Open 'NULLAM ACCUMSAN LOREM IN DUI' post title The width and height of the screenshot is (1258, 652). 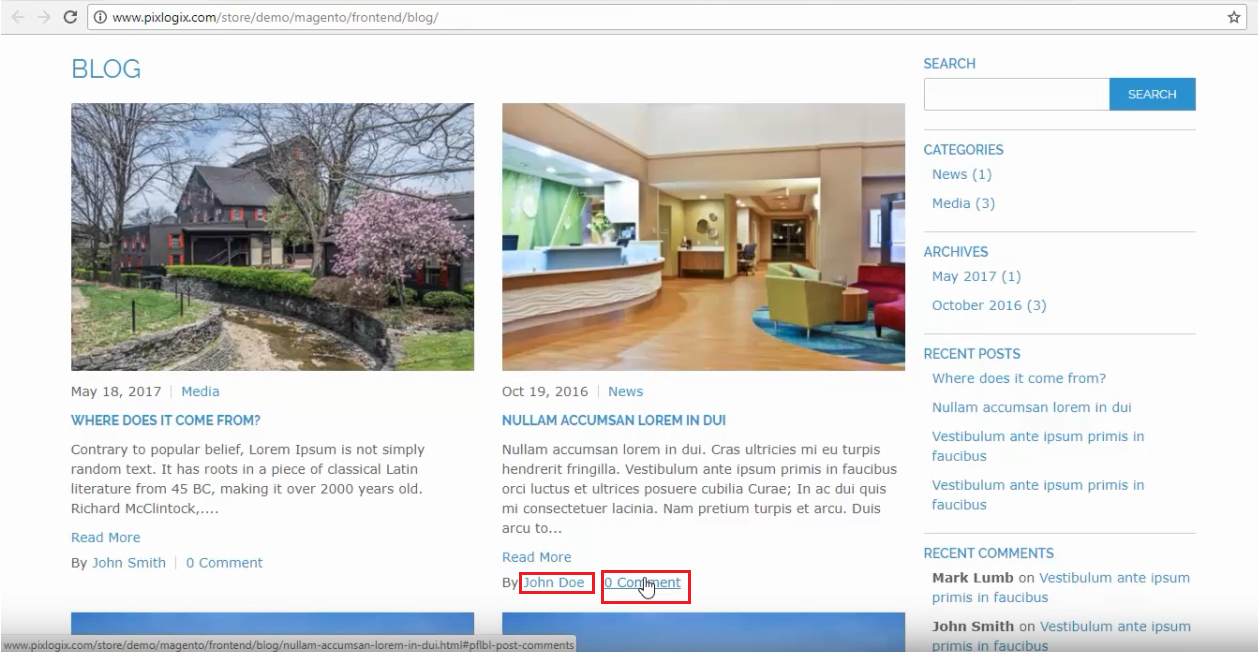(614, 420)
